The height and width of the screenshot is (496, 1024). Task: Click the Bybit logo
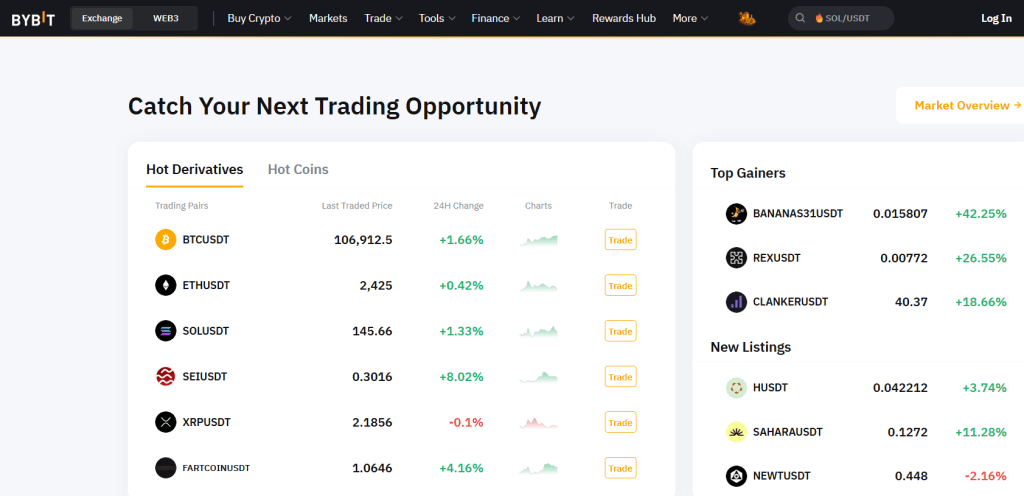click(34, 18)
